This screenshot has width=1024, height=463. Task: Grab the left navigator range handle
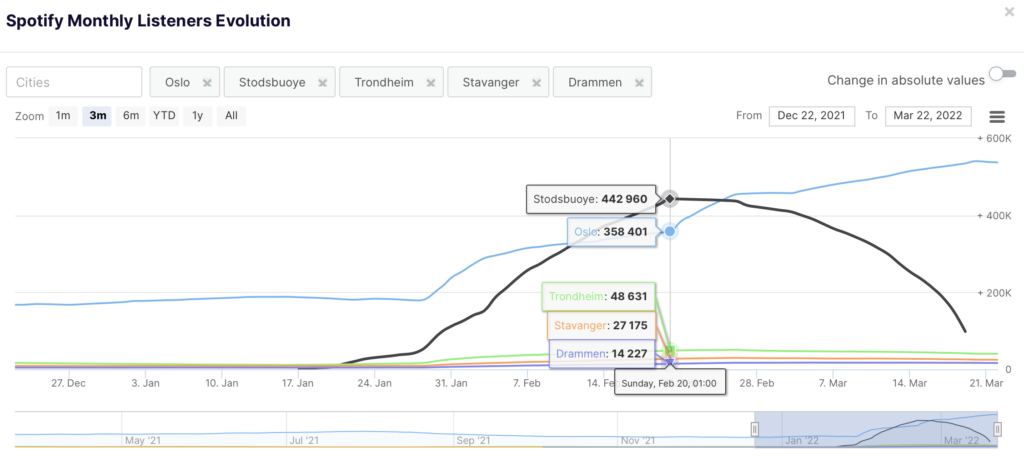coord(755,429)
